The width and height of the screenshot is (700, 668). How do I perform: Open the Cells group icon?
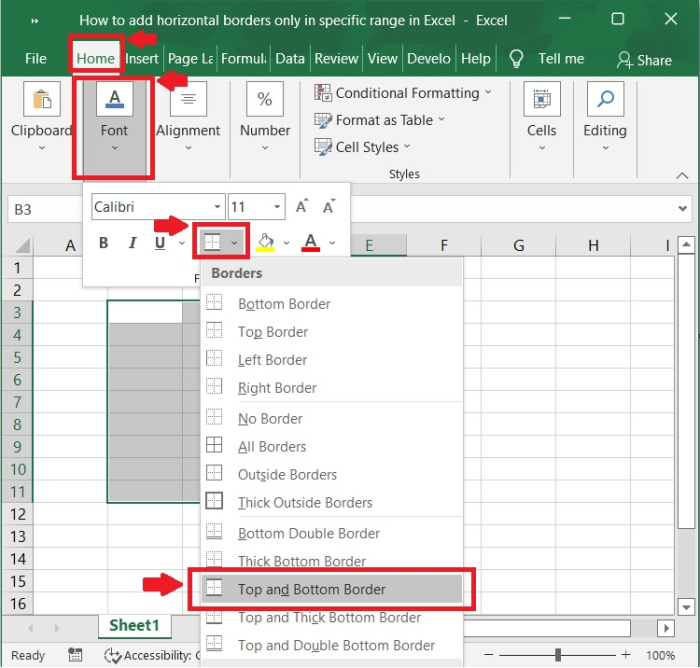tap(542, 99)
